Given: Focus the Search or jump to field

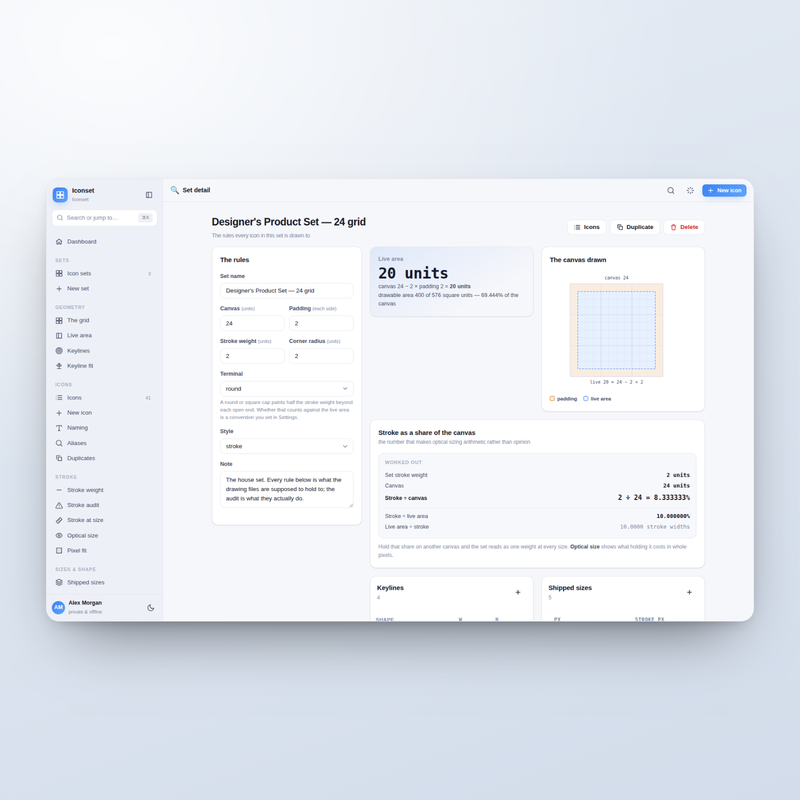Looking at the screenshot, I should tap(105, 218).
